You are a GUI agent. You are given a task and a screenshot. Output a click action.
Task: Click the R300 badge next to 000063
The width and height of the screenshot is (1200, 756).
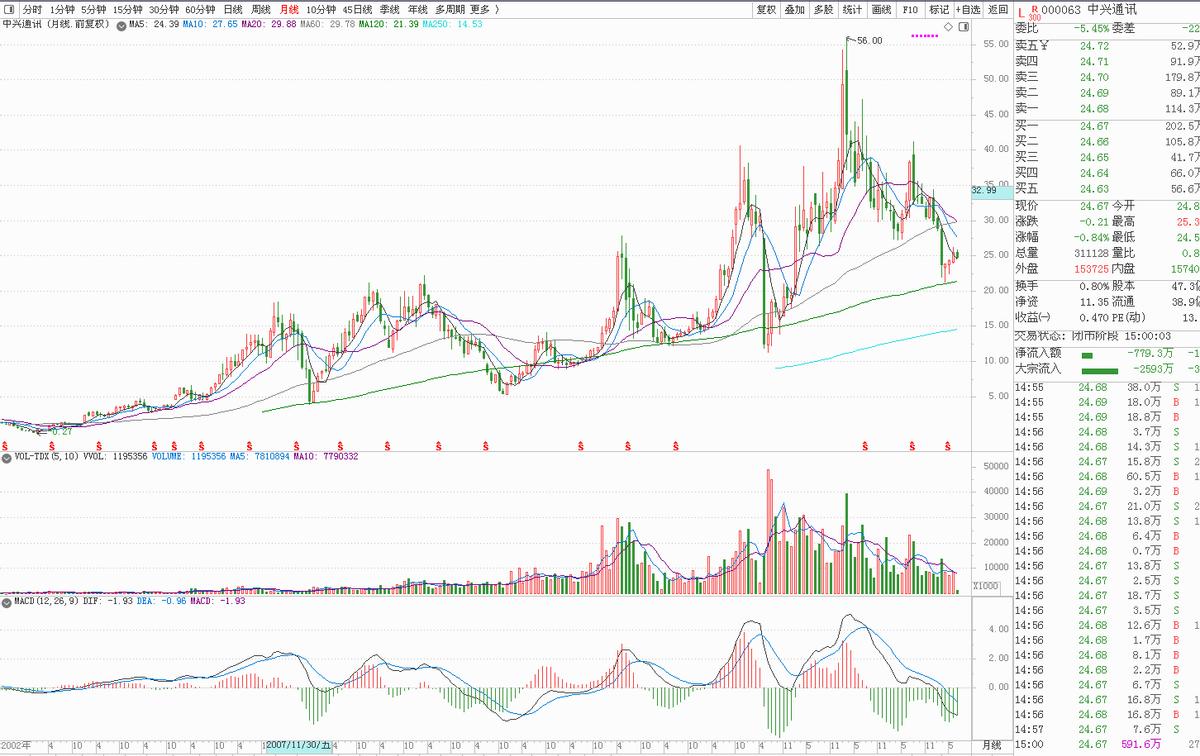pos(1034,12)
